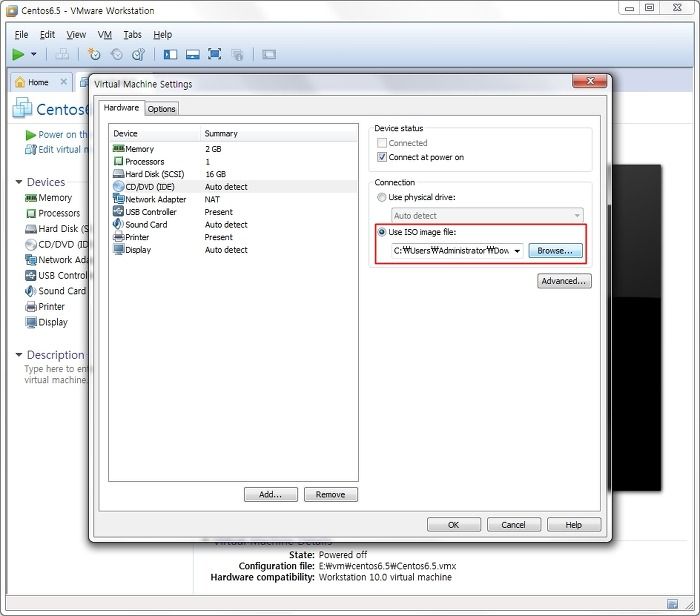
Task: Toggle Connect at power on checkbox
Action: (x=382, y=157)
